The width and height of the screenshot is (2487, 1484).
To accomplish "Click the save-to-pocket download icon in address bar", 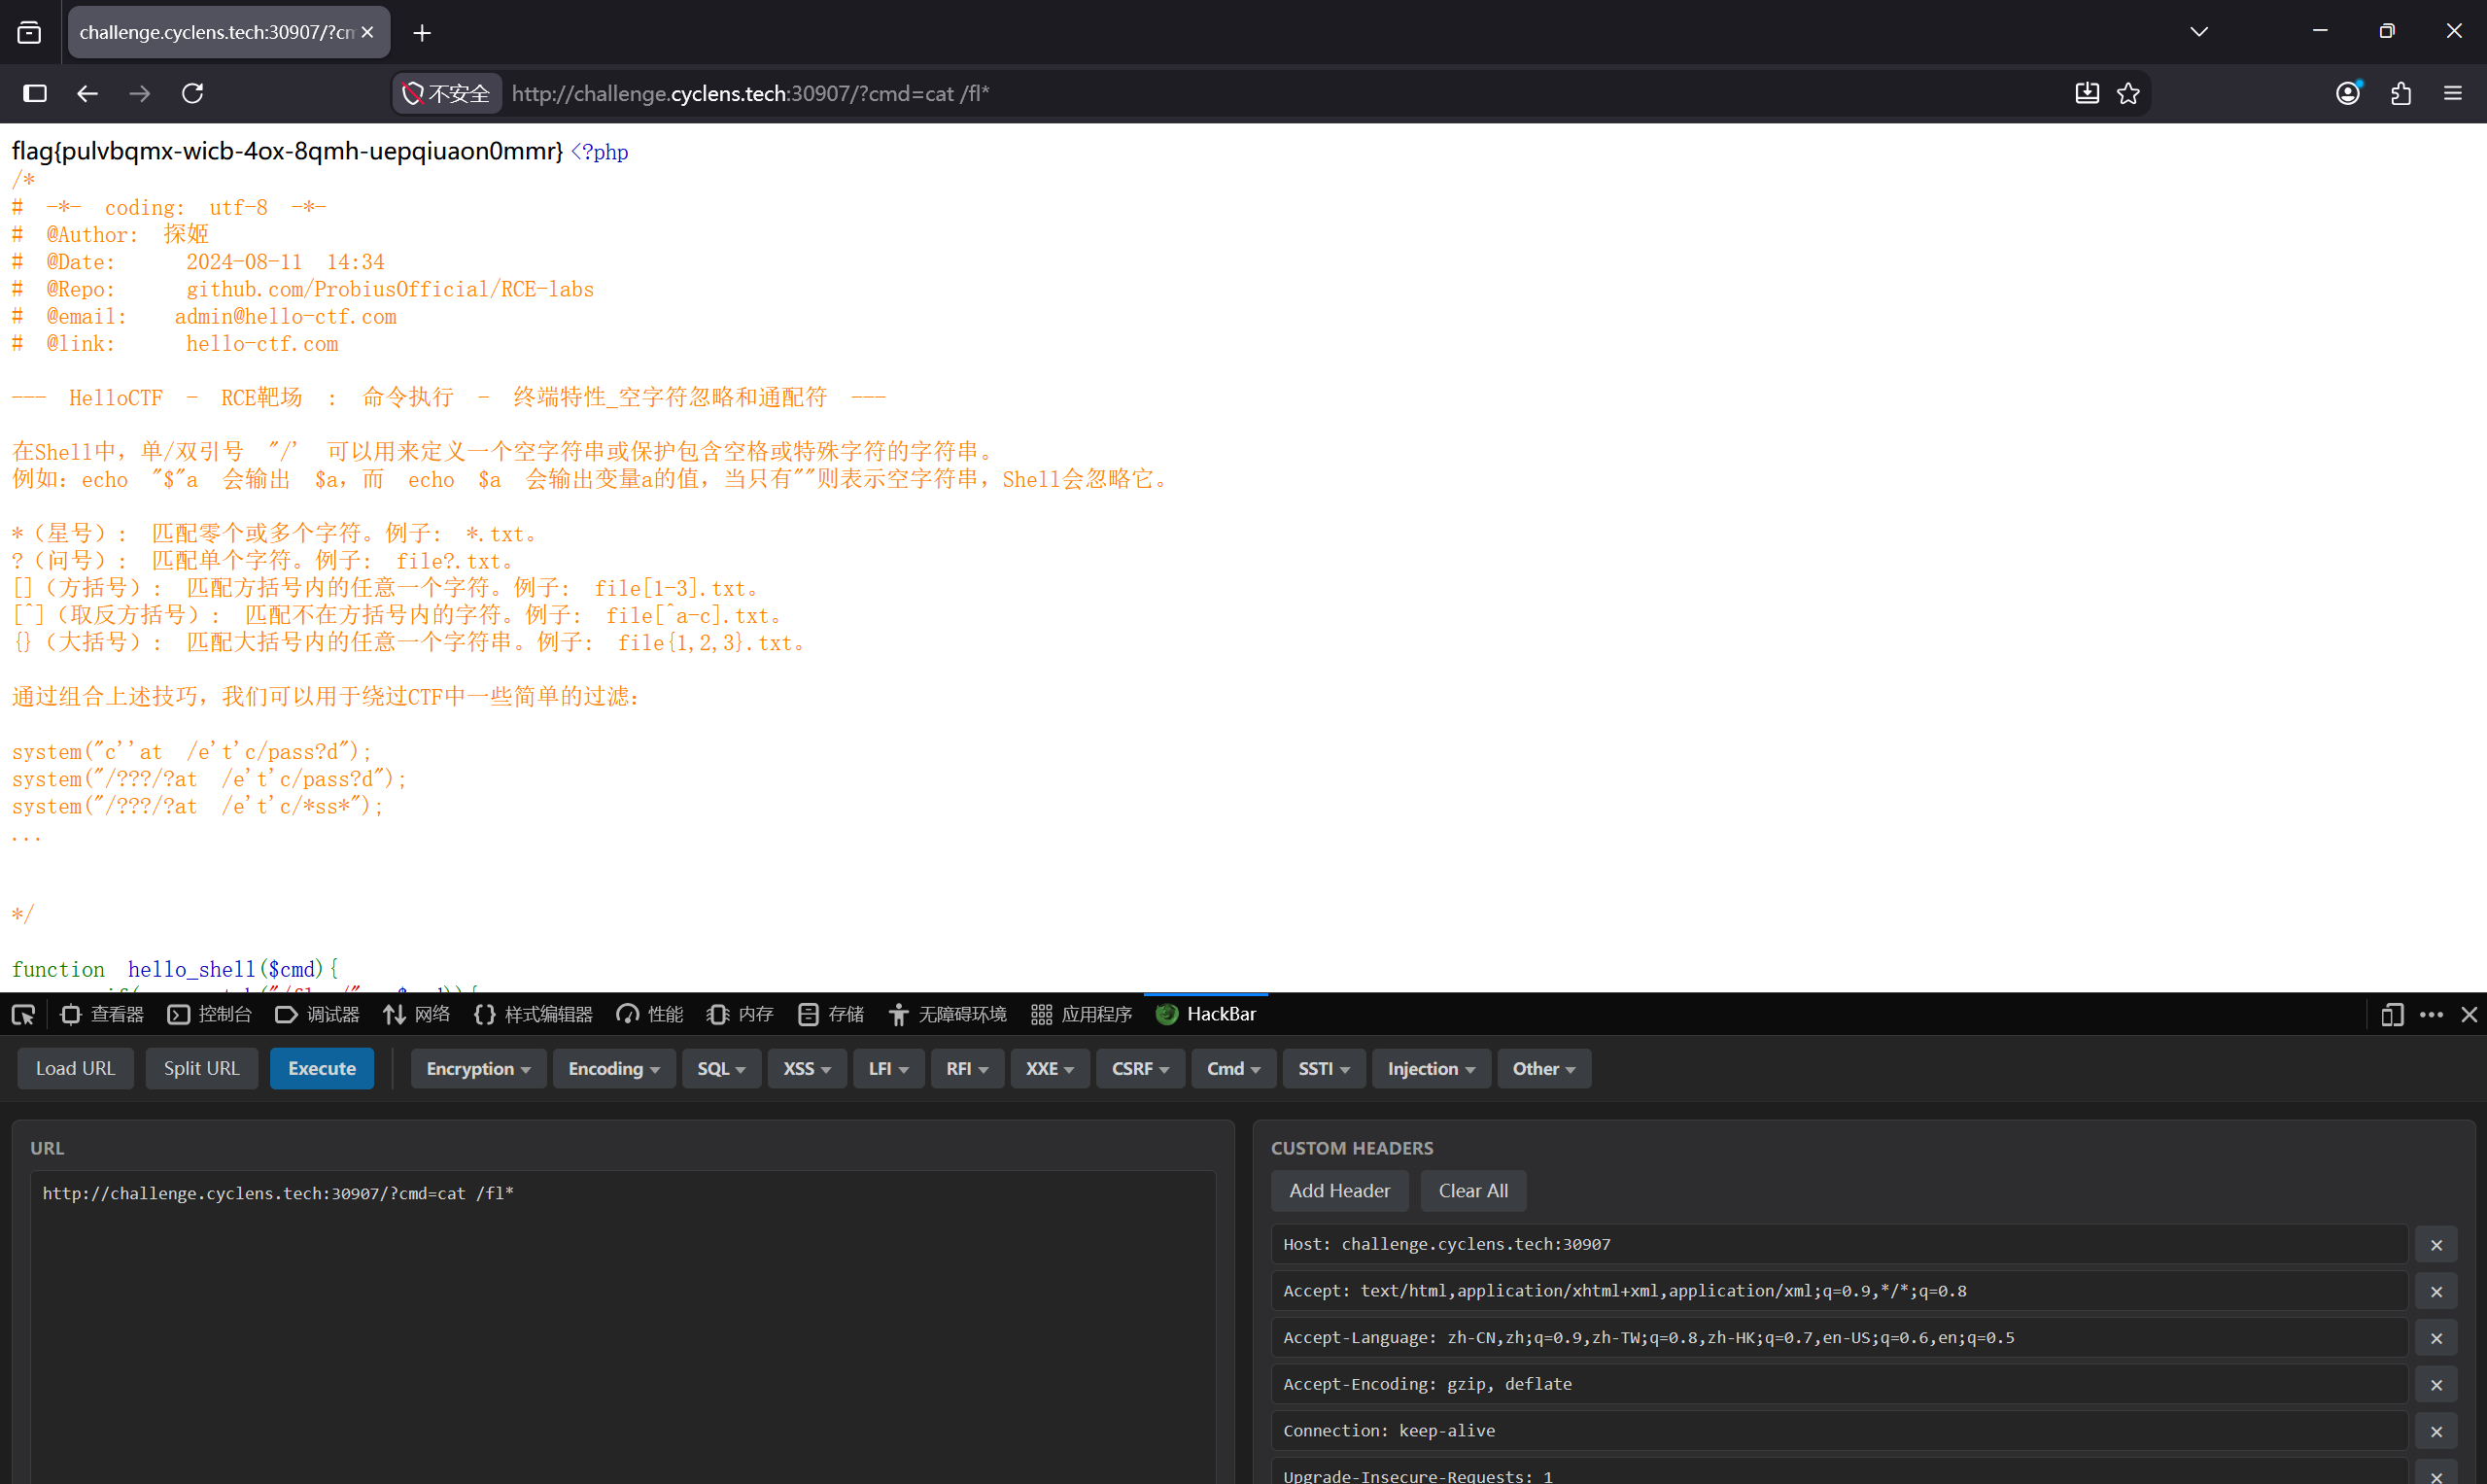I will coord(2087,93).
